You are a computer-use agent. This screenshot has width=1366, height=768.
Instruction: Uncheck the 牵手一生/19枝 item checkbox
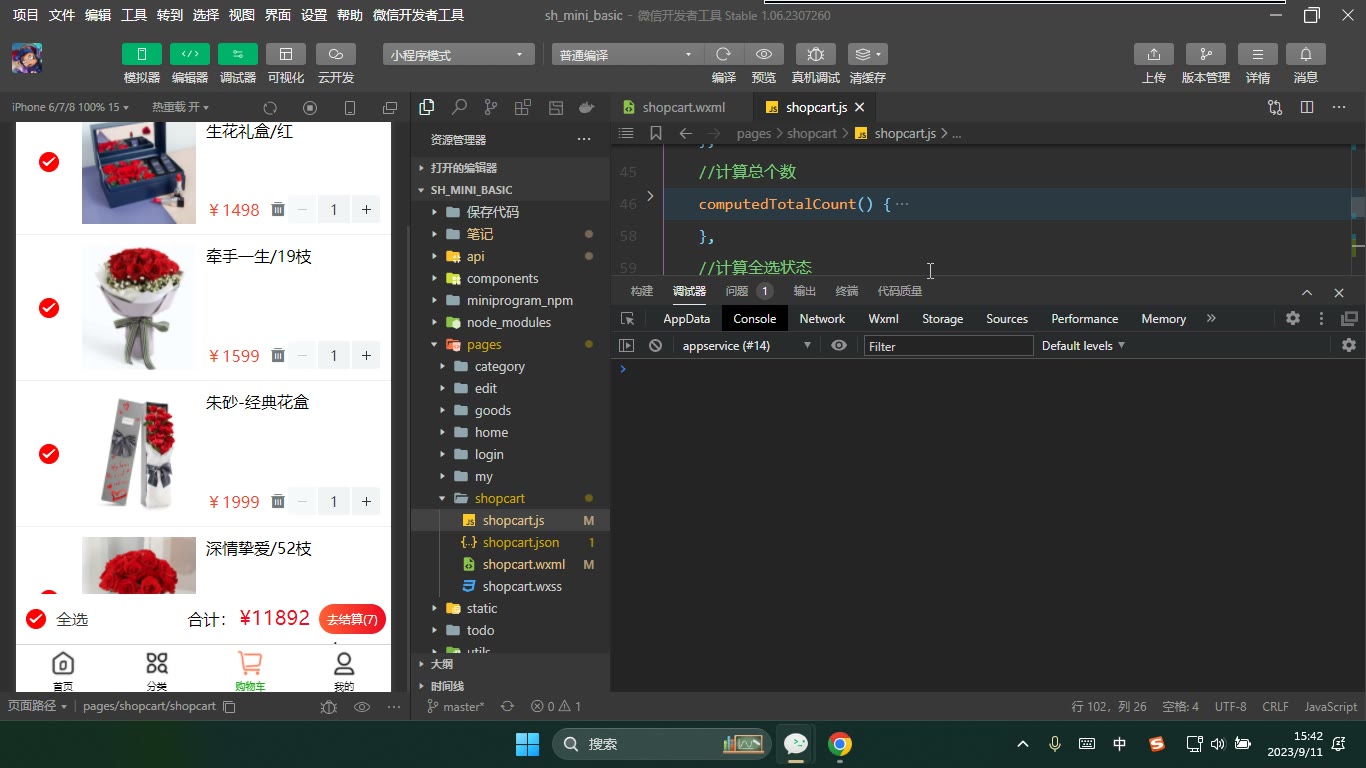click(48, 308)
